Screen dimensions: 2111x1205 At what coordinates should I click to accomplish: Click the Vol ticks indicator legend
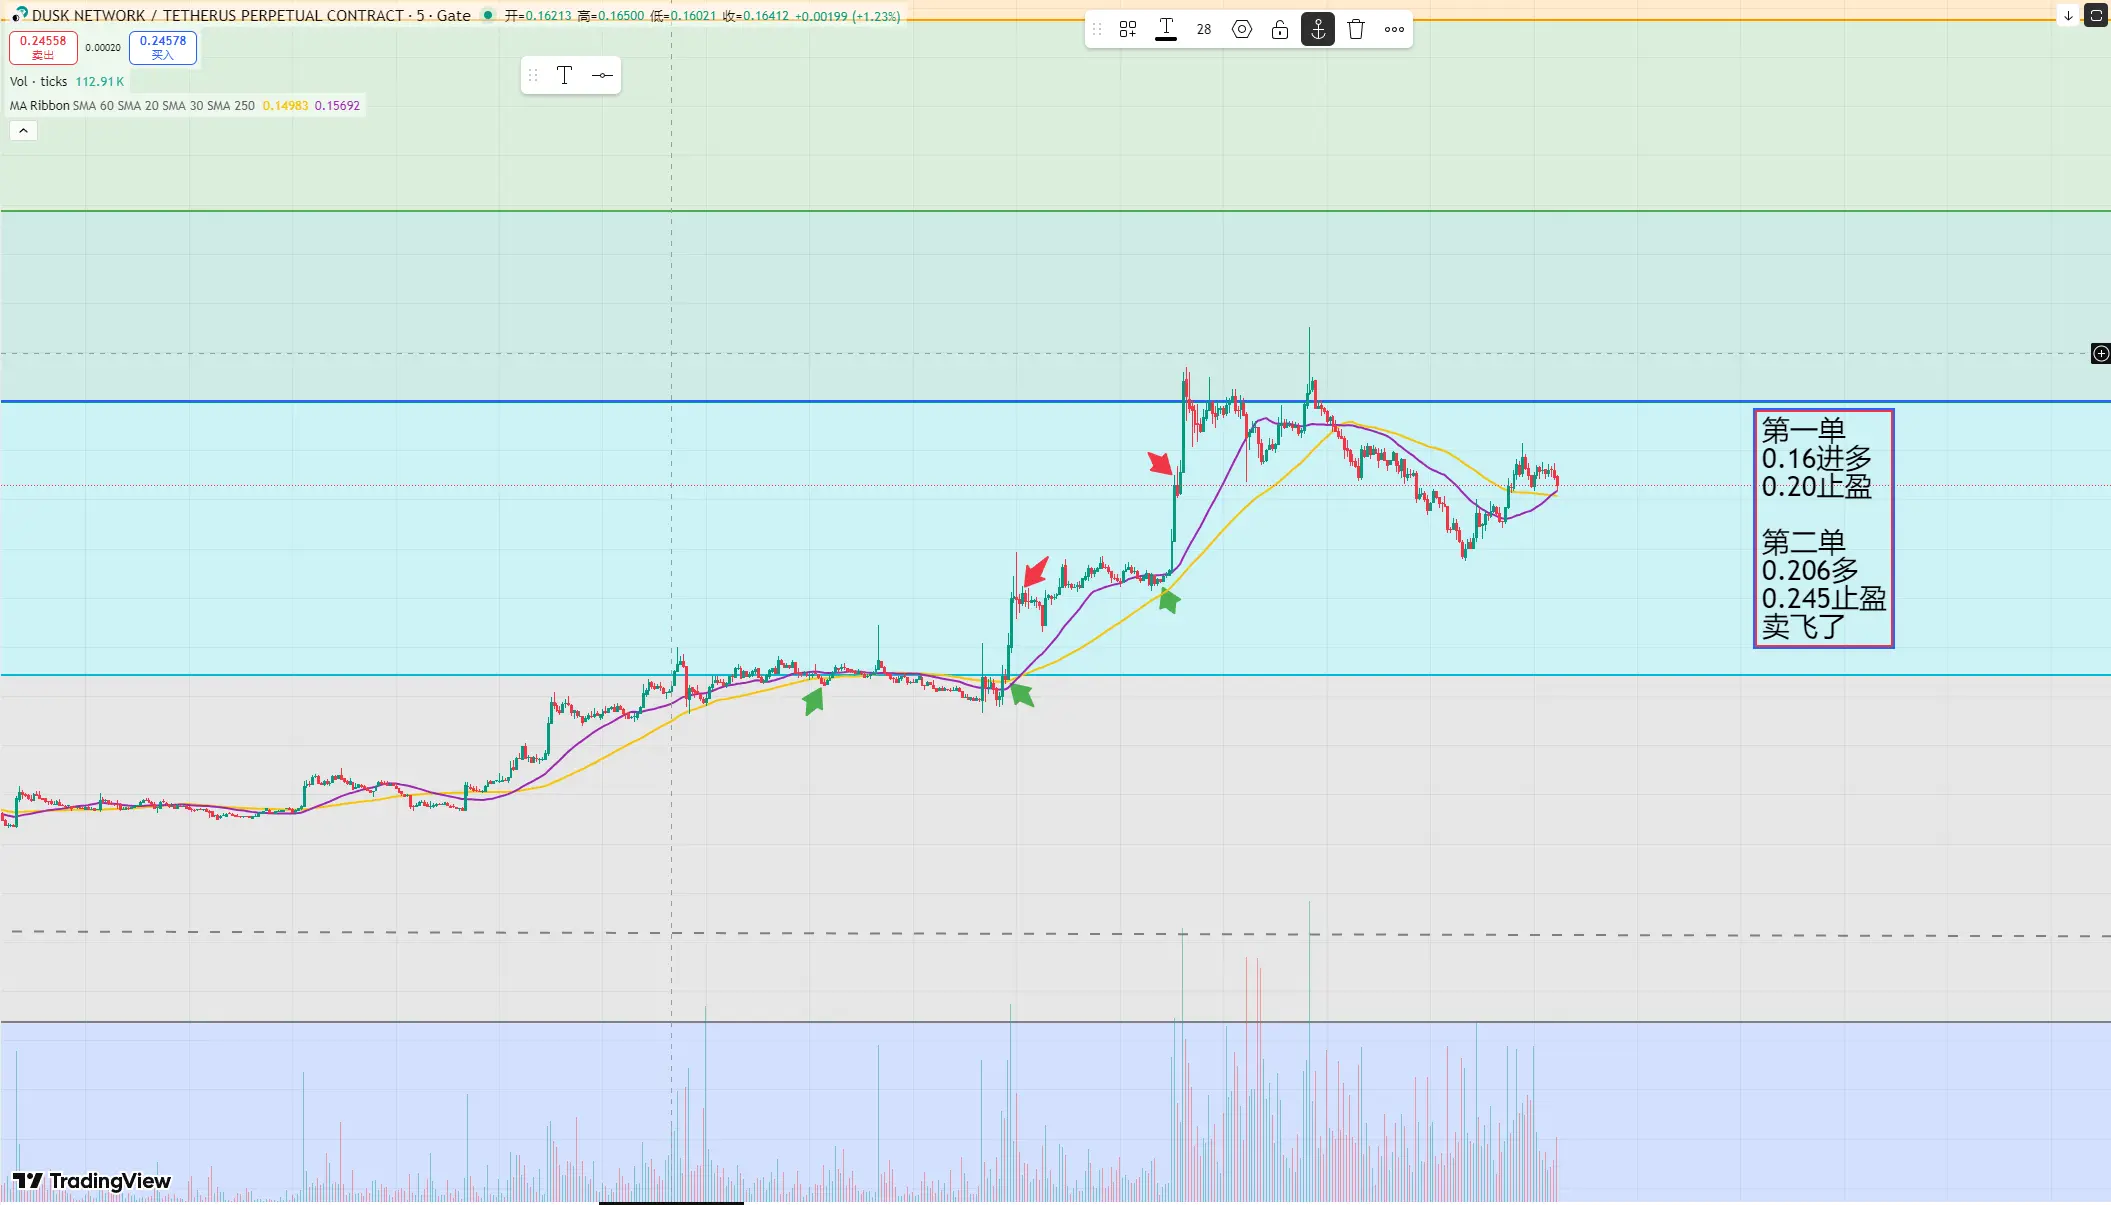coord(38,81)
